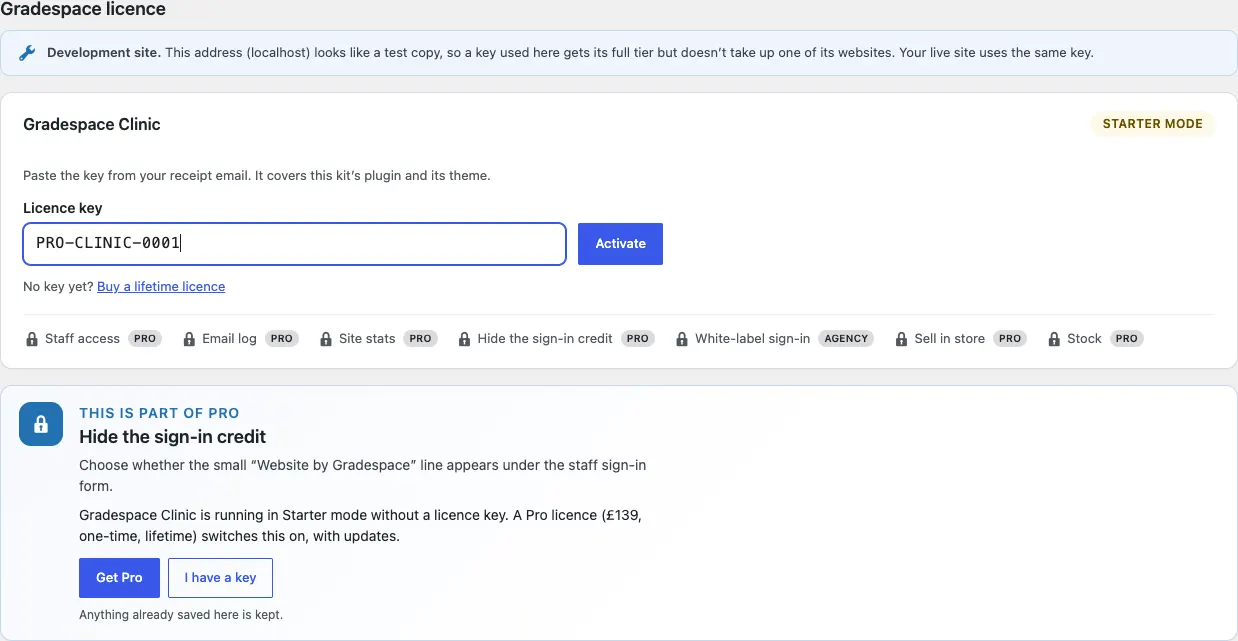Screen dimensions: 1238x641
Task: Click the lock icon beside Staff access
Action: [x=32, y=339]
